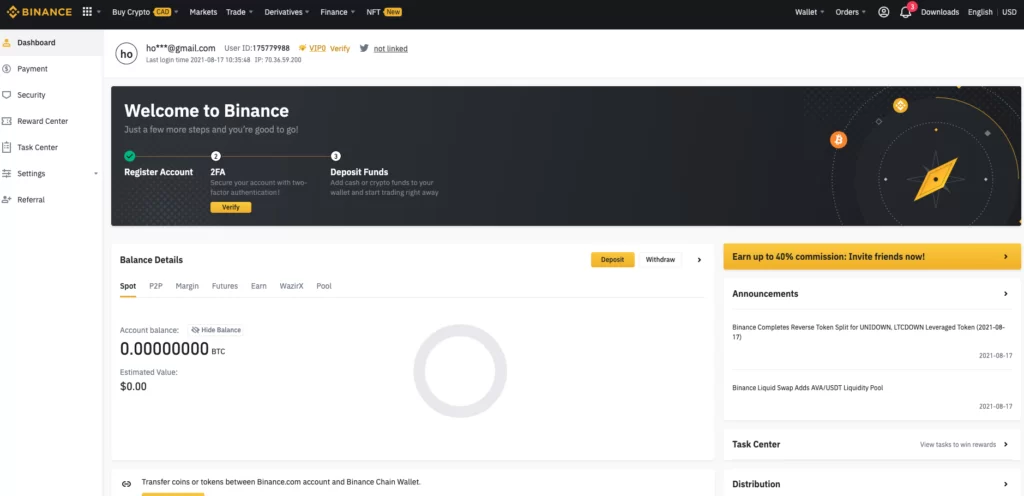Select the Spot balance tab

pos(128,286)
